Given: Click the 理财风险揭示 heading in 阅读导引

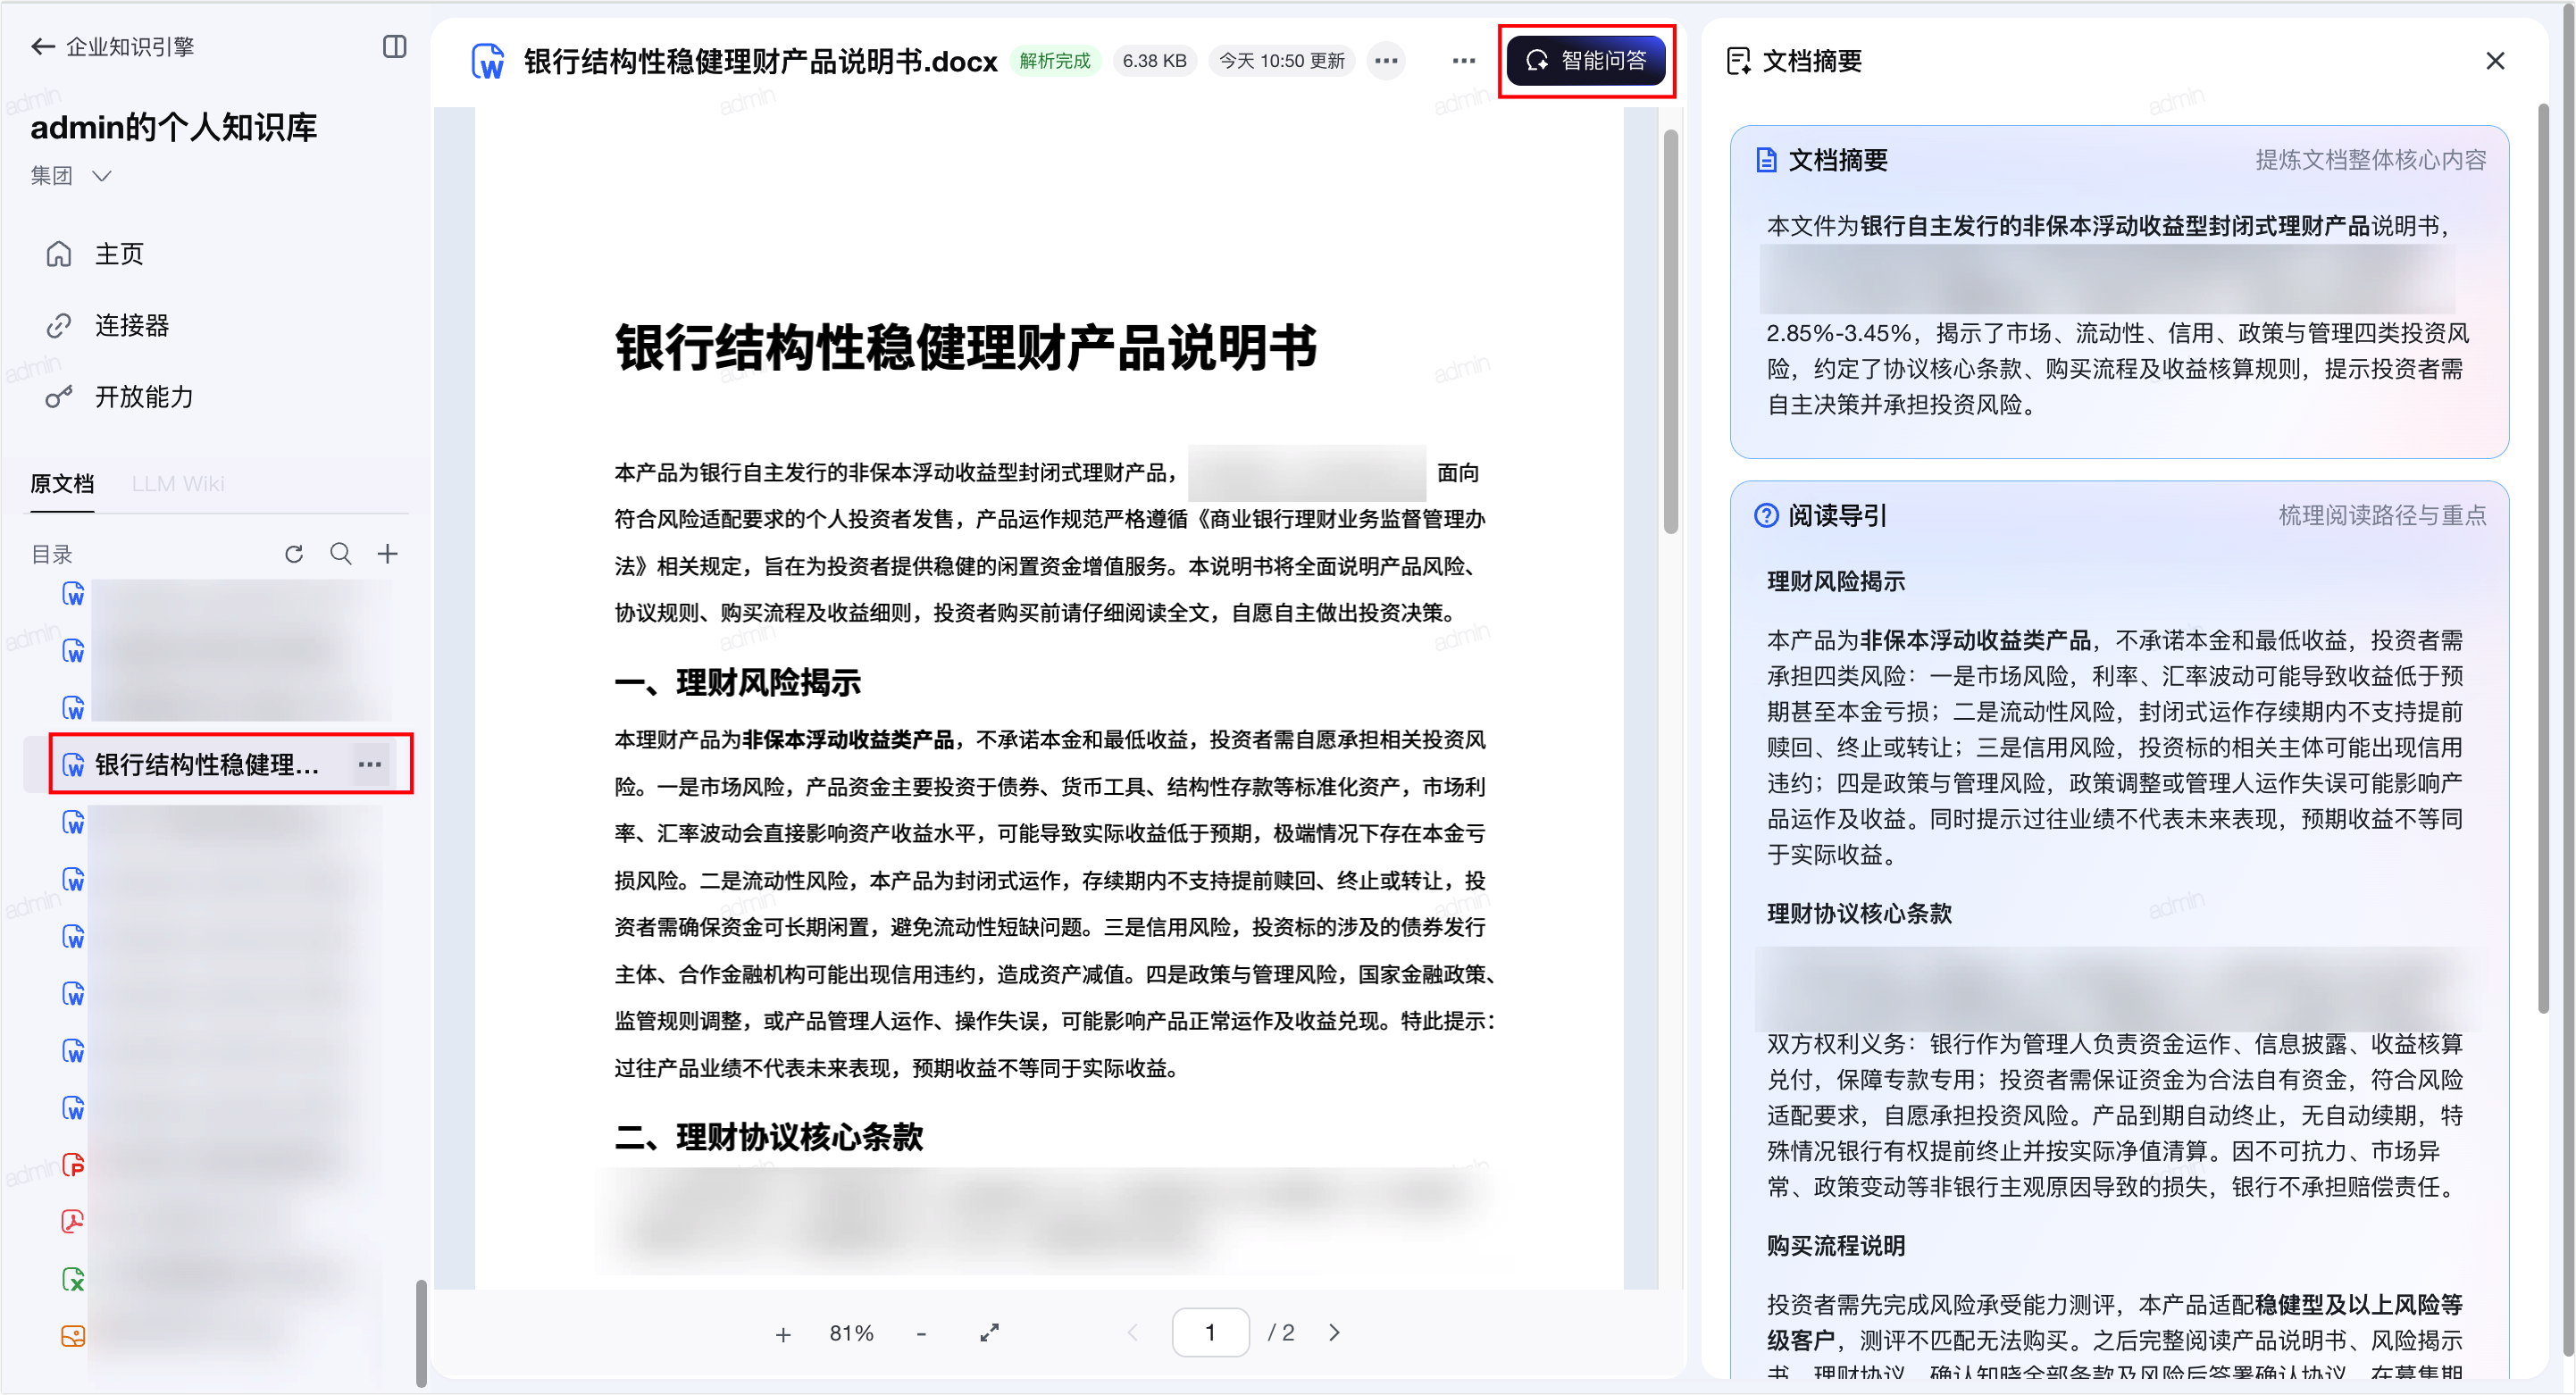Looking at the screenshot, I should pos(1836,581).
